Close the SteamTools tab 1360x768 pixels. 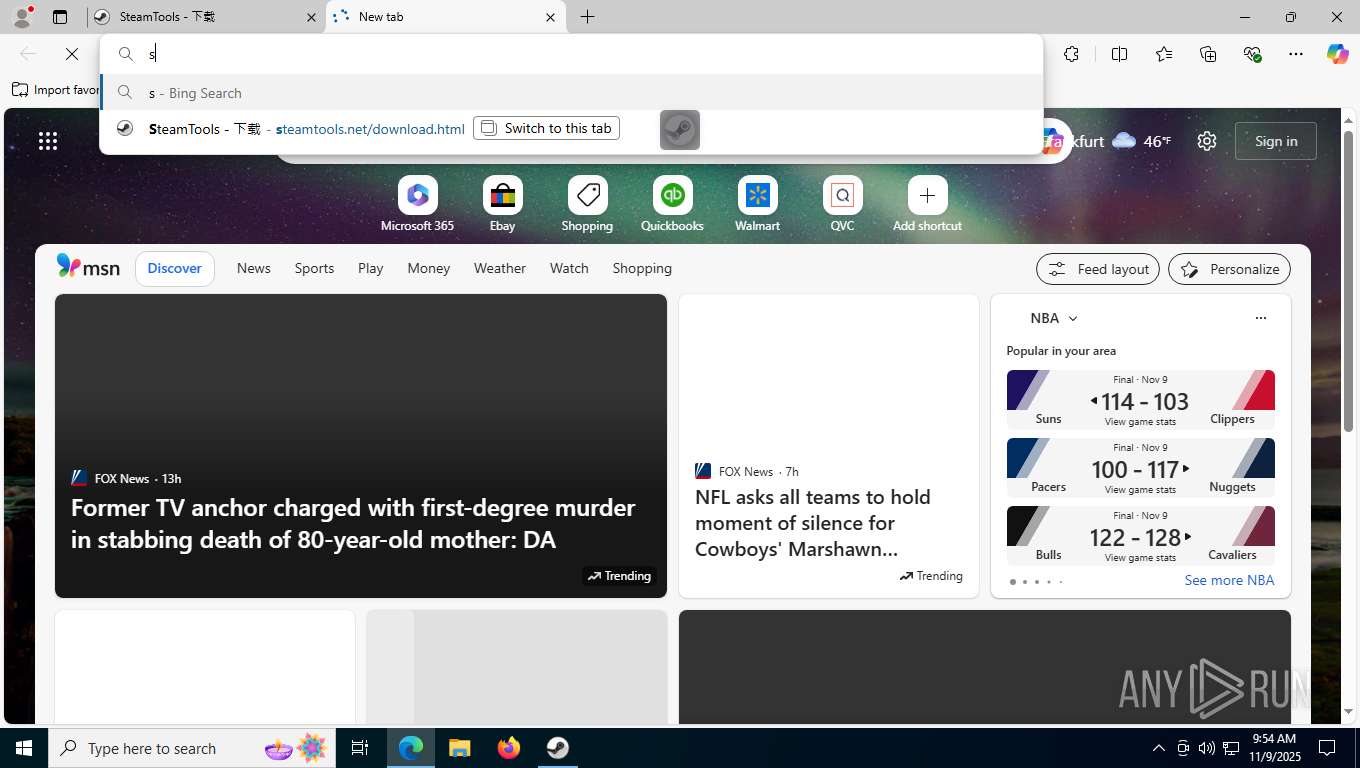[311, 17]
